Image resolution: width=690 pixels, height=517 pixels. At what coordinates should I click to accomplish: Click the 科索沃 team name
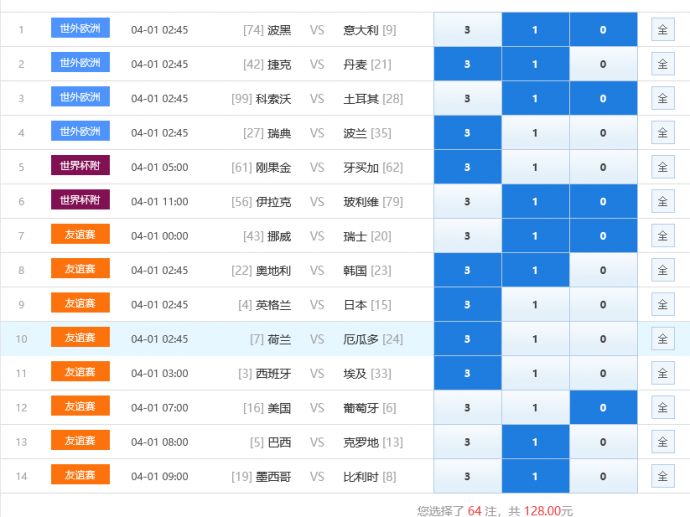tap(273, 99)
